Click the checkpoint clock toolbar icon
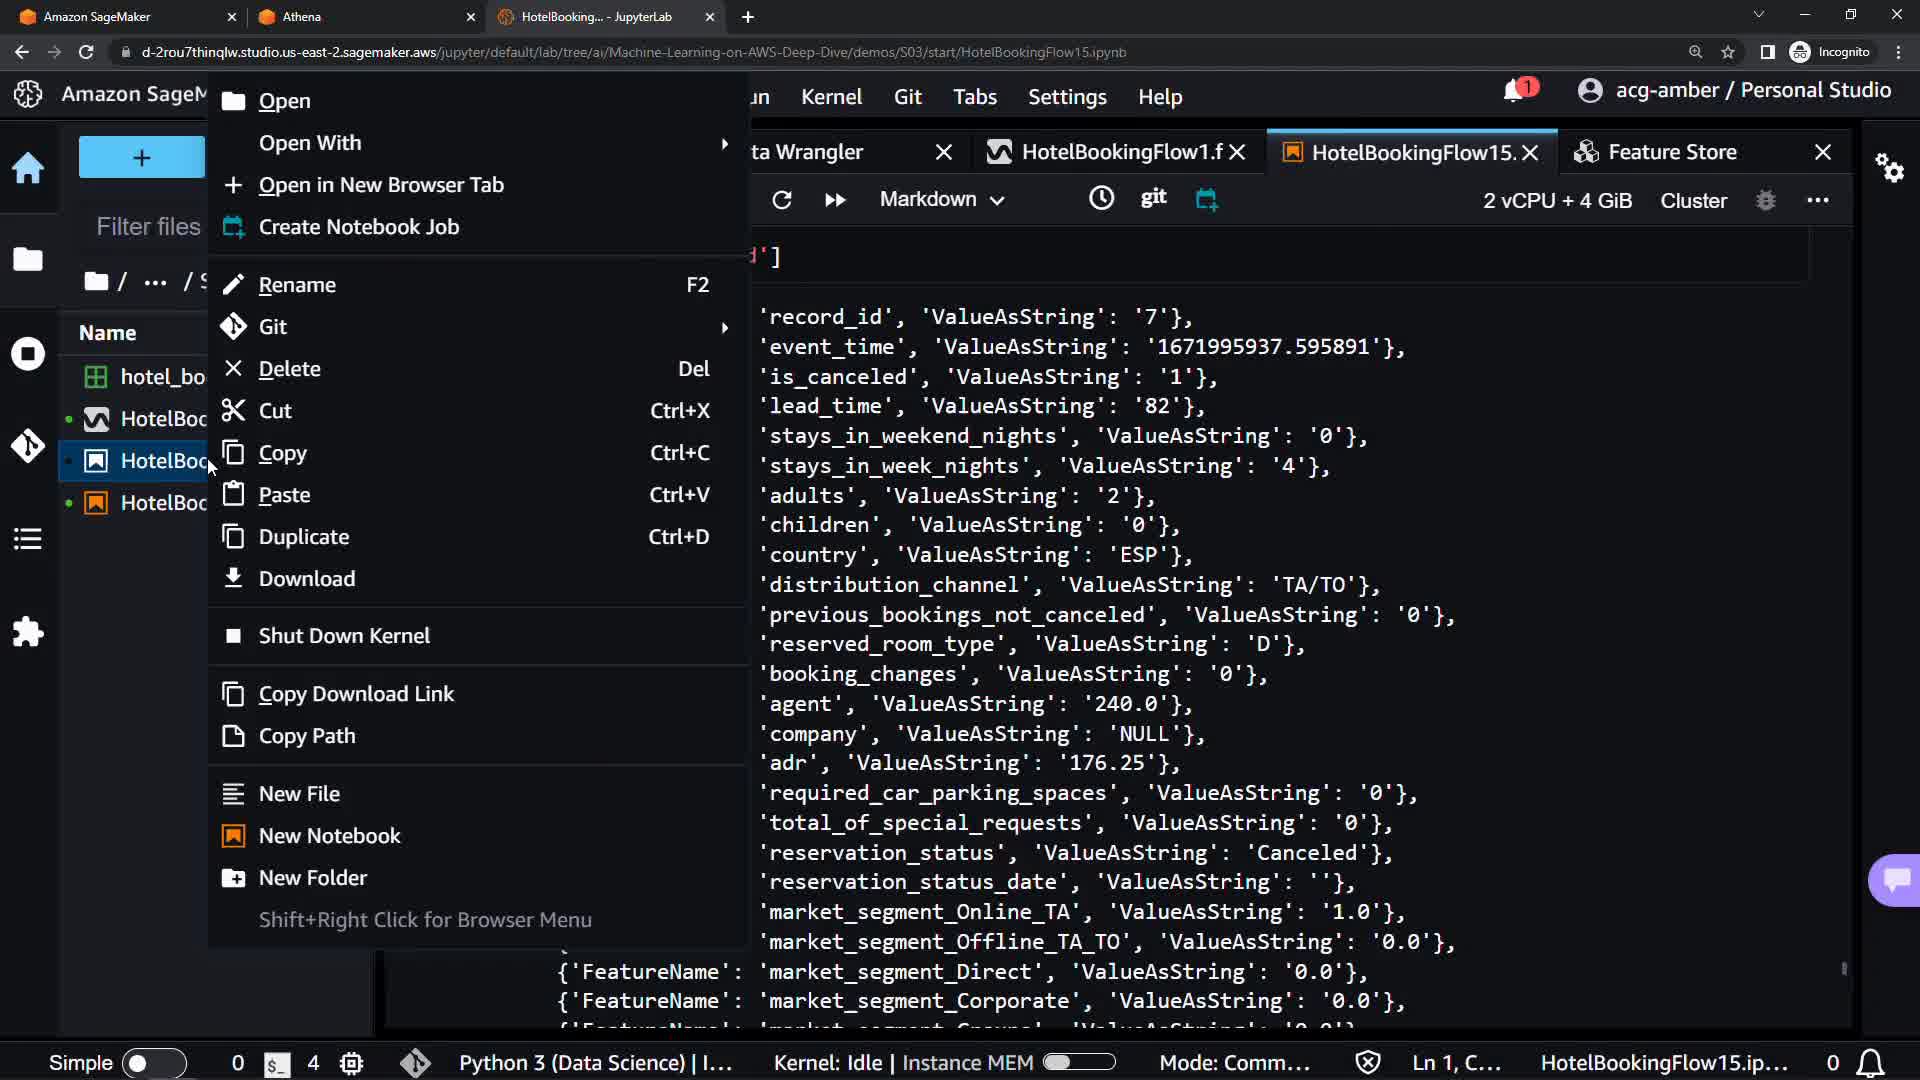Screen dimensions: 1920x1080 [1101, 199]
